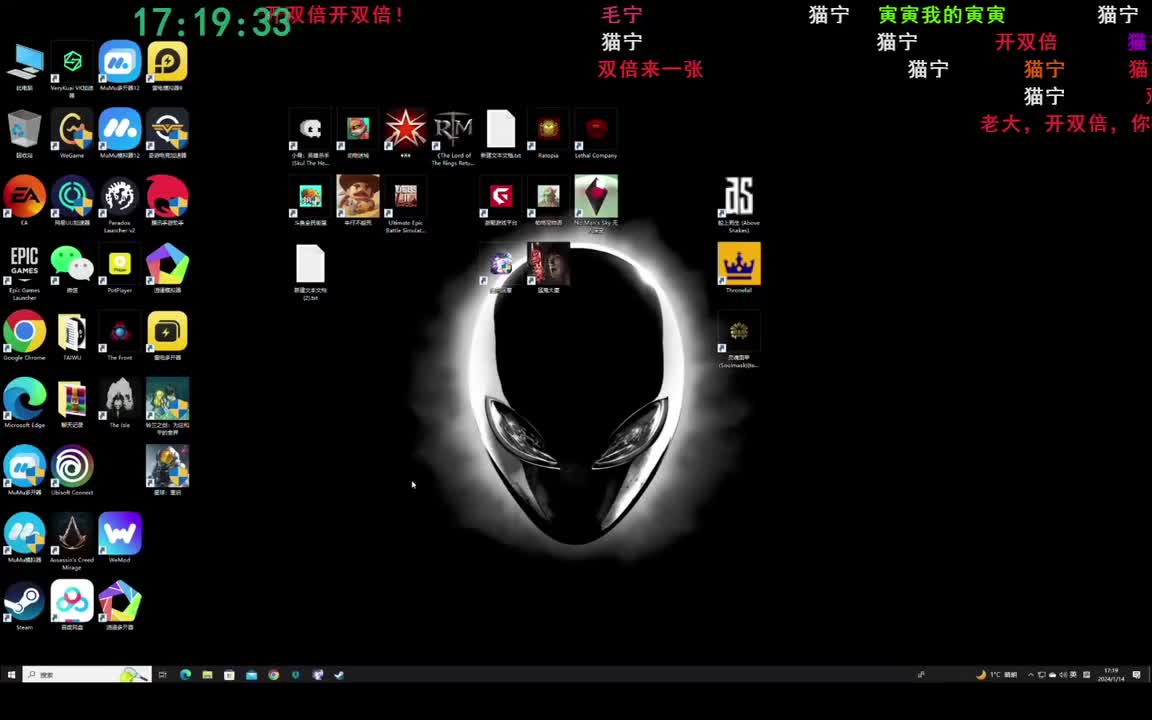The width and height of the screenshot is (1152, 720).
Task: Select the Soulmask game shortcut
Action: (739, 339)
